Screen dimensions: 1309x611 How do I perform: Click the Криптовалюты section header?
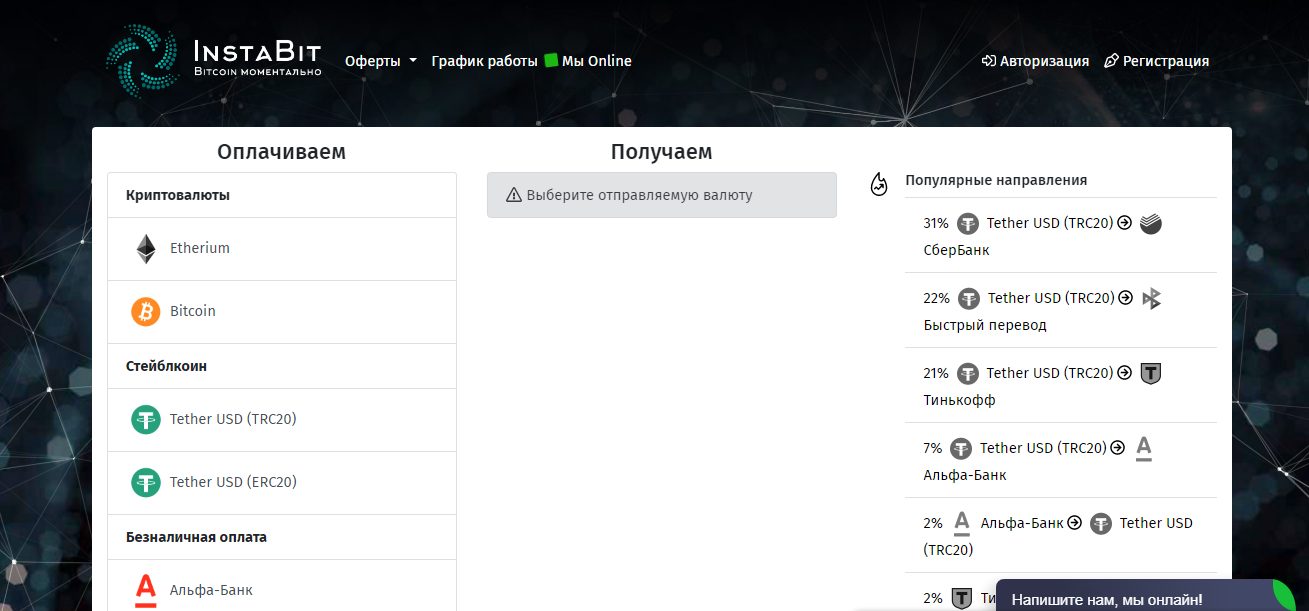(178, 195)
